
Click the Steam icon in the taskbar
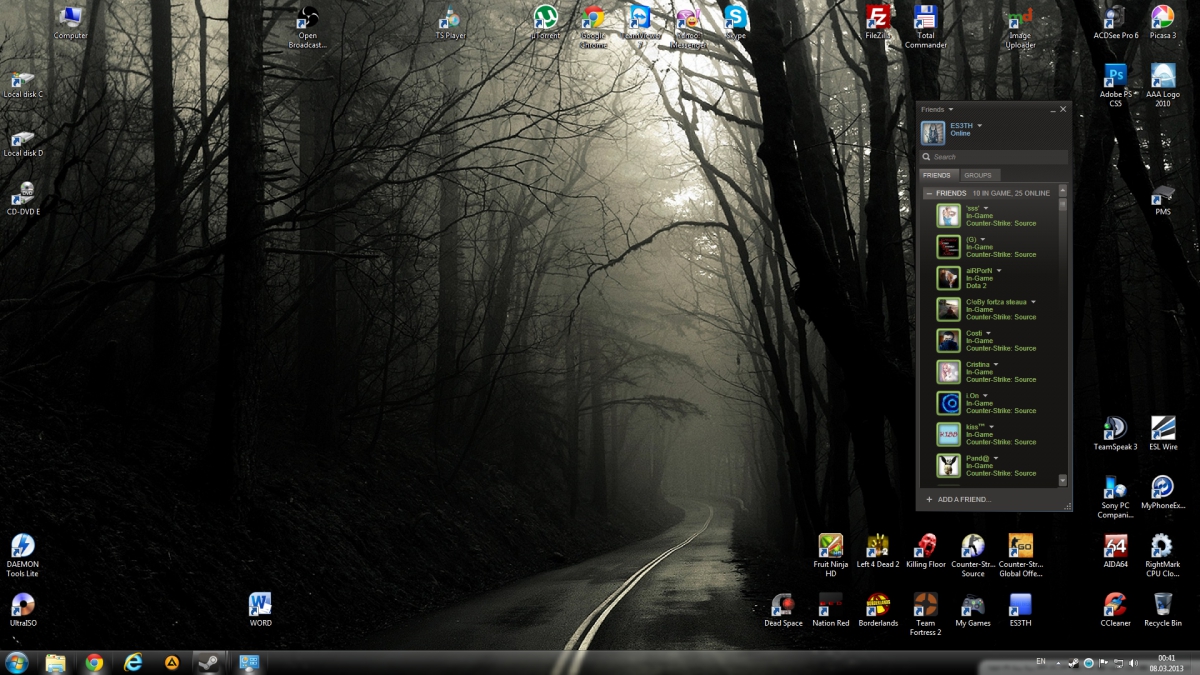pyautogui.click(x=209, y=663)
